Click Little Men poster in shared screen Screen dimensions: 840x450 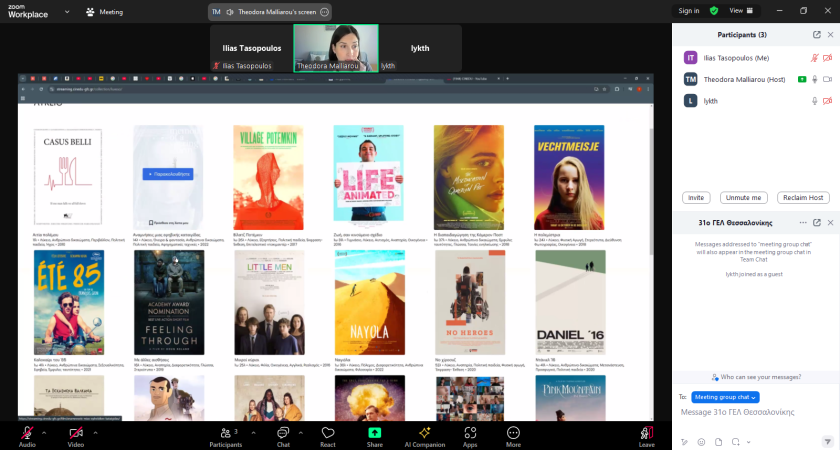click(x=269, y=302)
